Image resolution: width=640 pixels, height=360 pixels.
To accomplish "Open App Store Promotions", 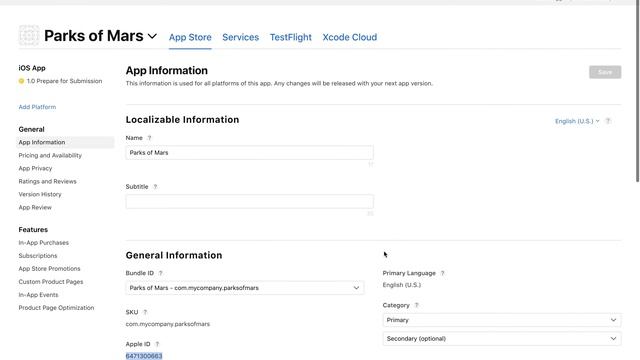I will 49,269.
